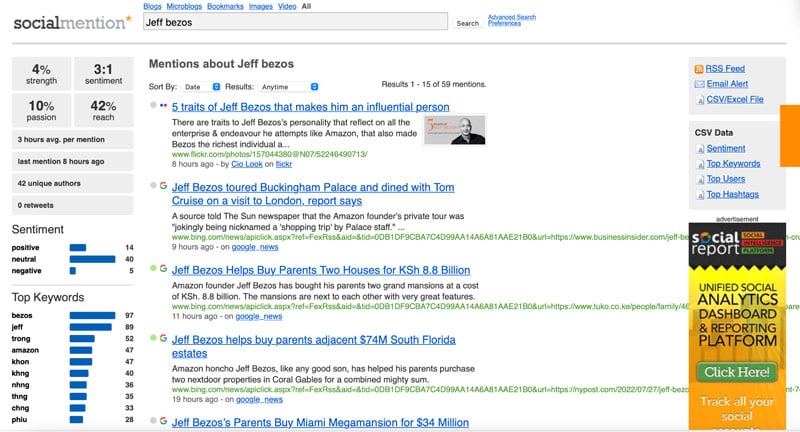
Task: Click the 10% passion box
Action: click(x=41, y=110)
